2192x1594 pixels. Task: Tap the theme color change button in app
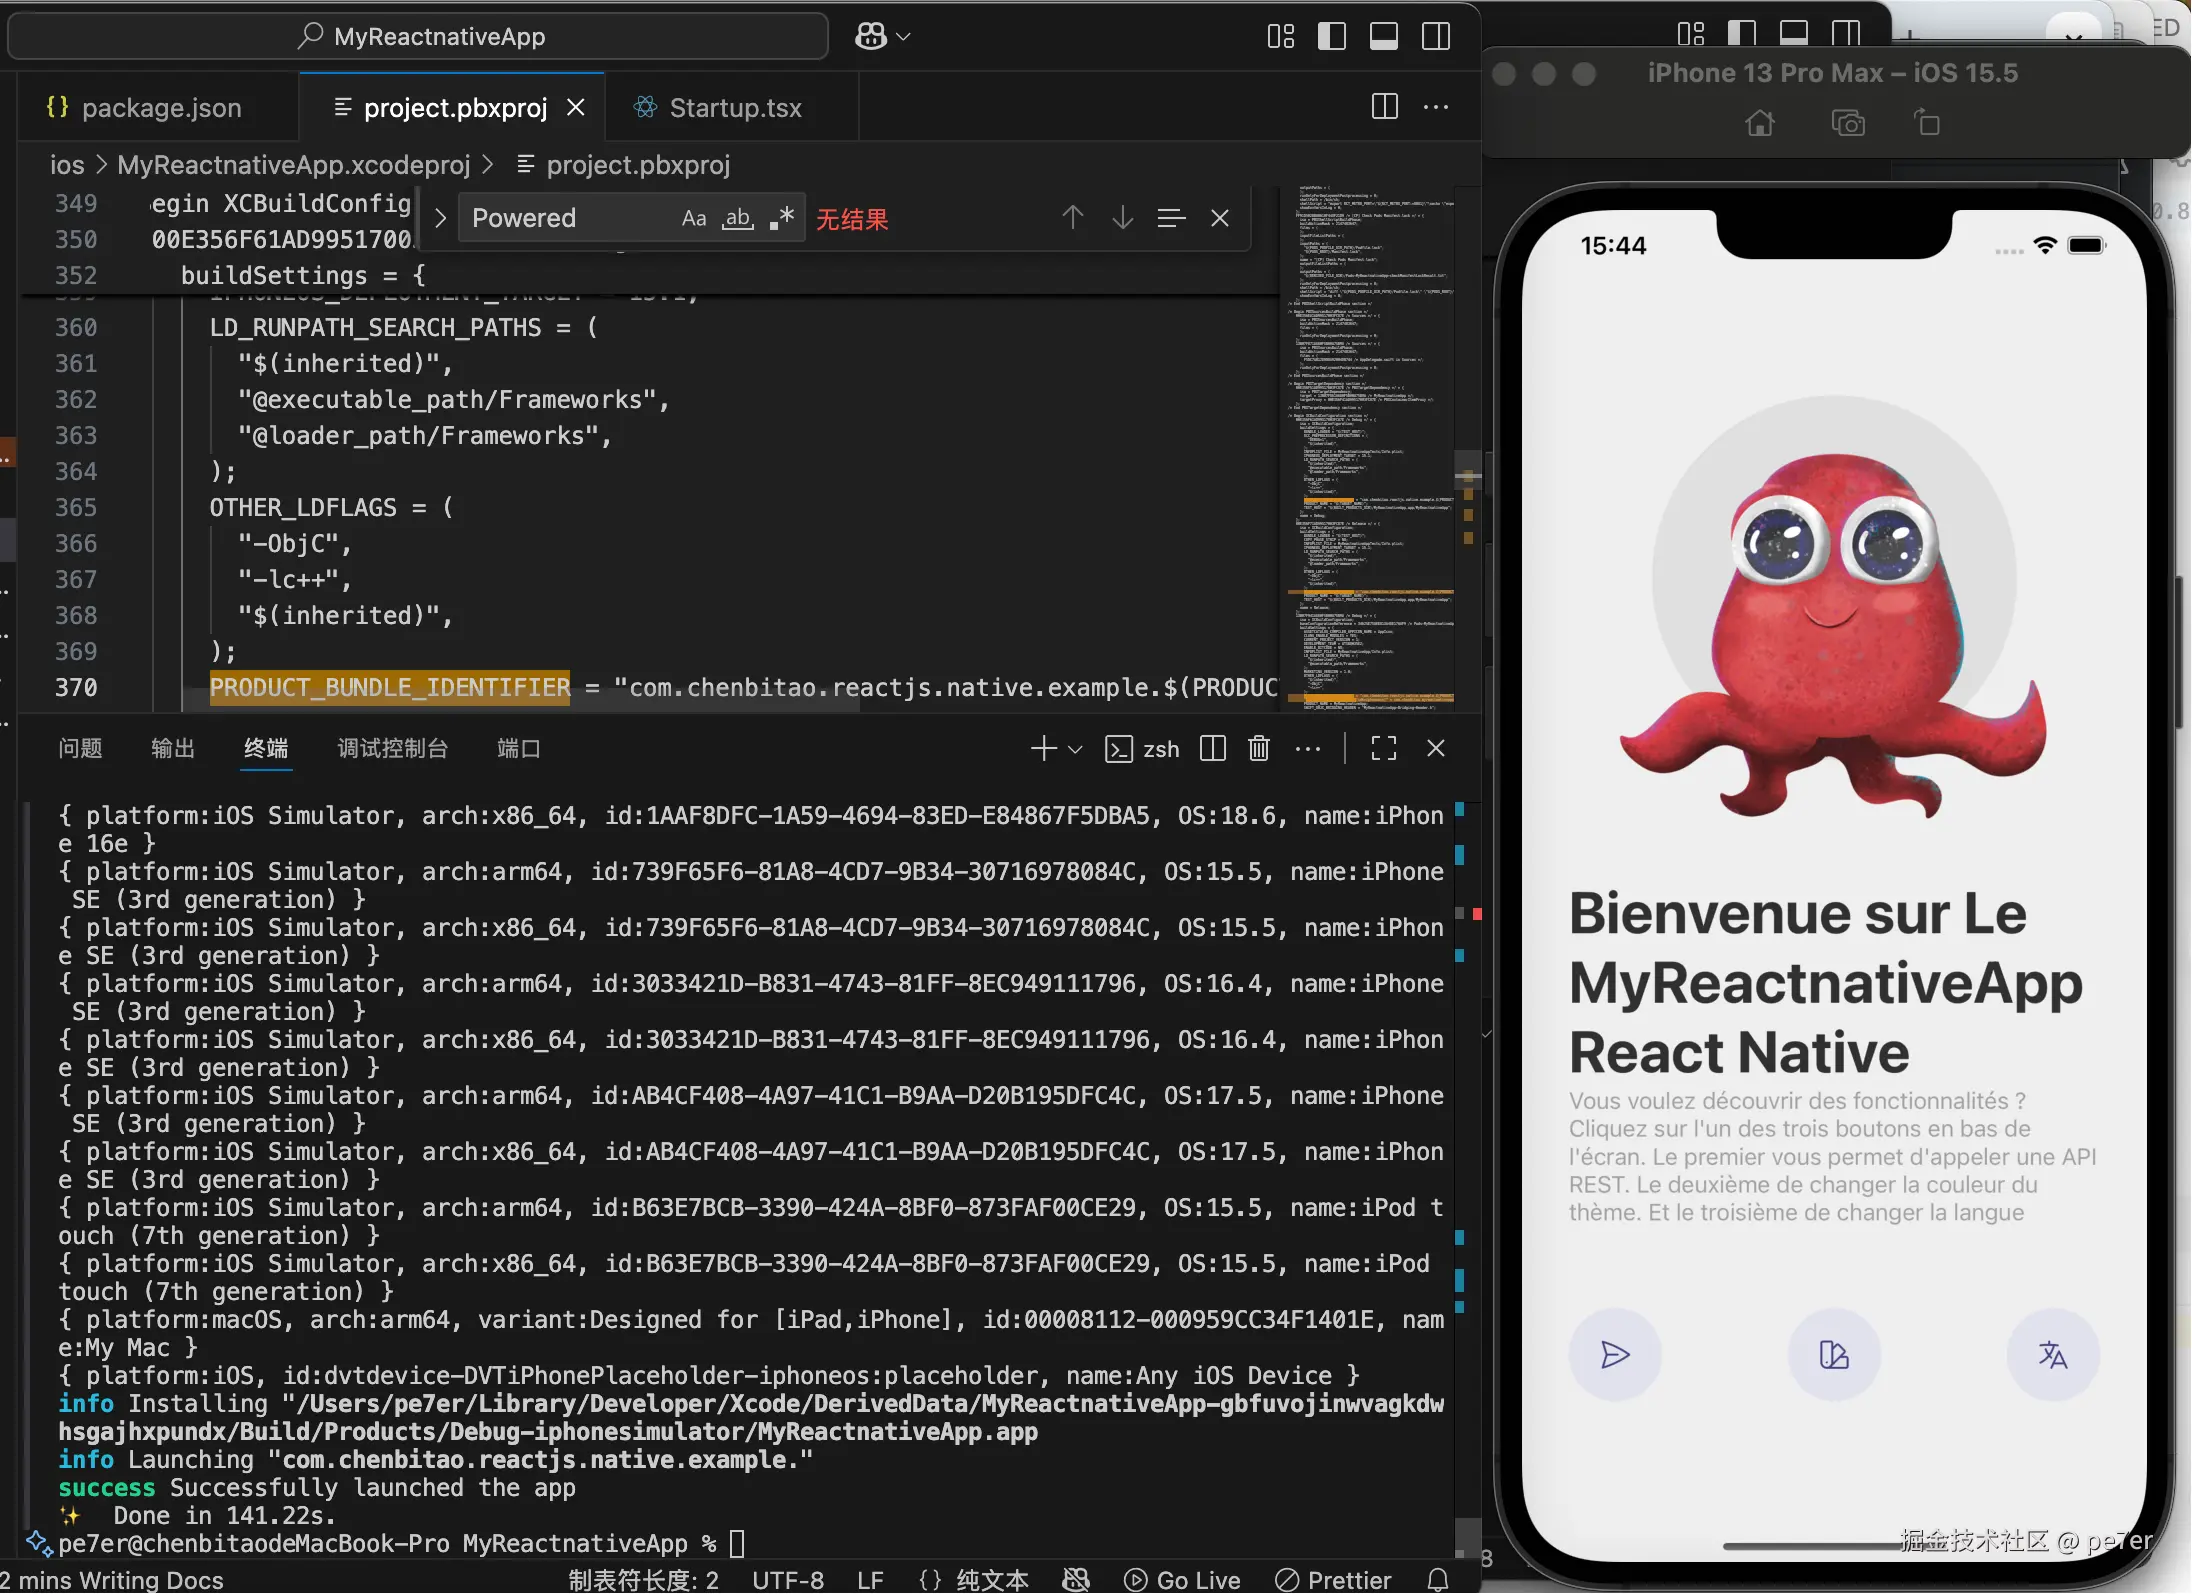(1833, 1355)
